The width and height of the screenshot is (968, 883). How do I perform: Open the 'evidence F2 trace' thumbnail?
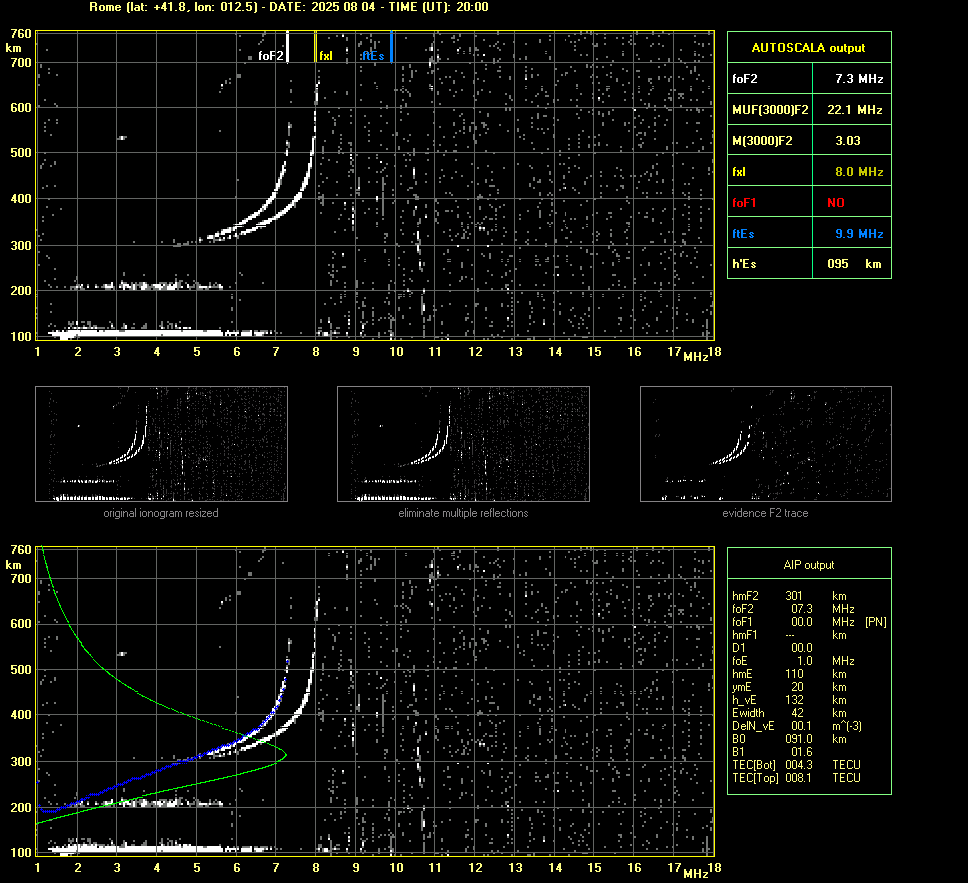766,444
